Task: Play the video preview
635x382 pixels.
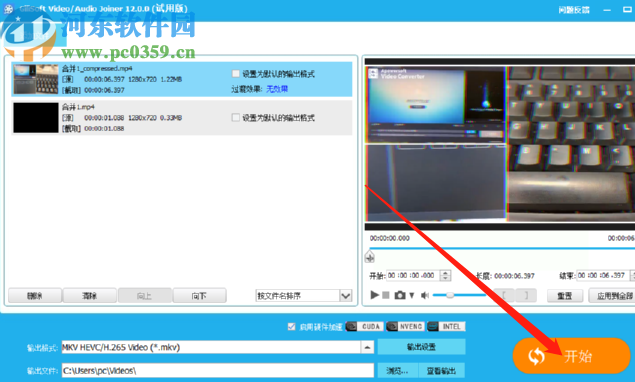Action: [375, 295]
